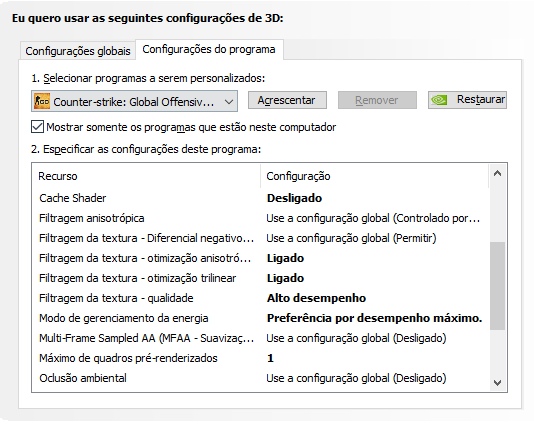Screen dimensions: 534x424
Task: Change Filtragem da textura - otimização trilinear value
Action: click(285, 278)
